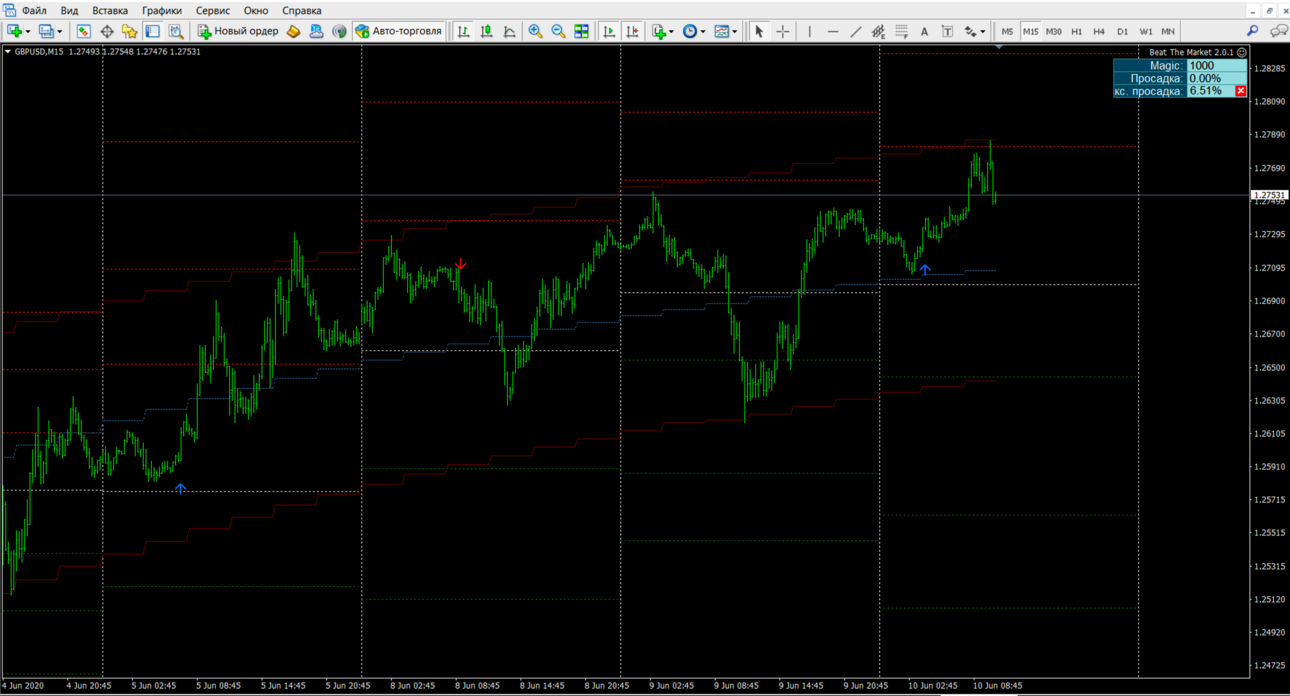Screen dimensions: 1290x696
Task: Open the Periods clock icon
Action: click(x=690, y=31)
